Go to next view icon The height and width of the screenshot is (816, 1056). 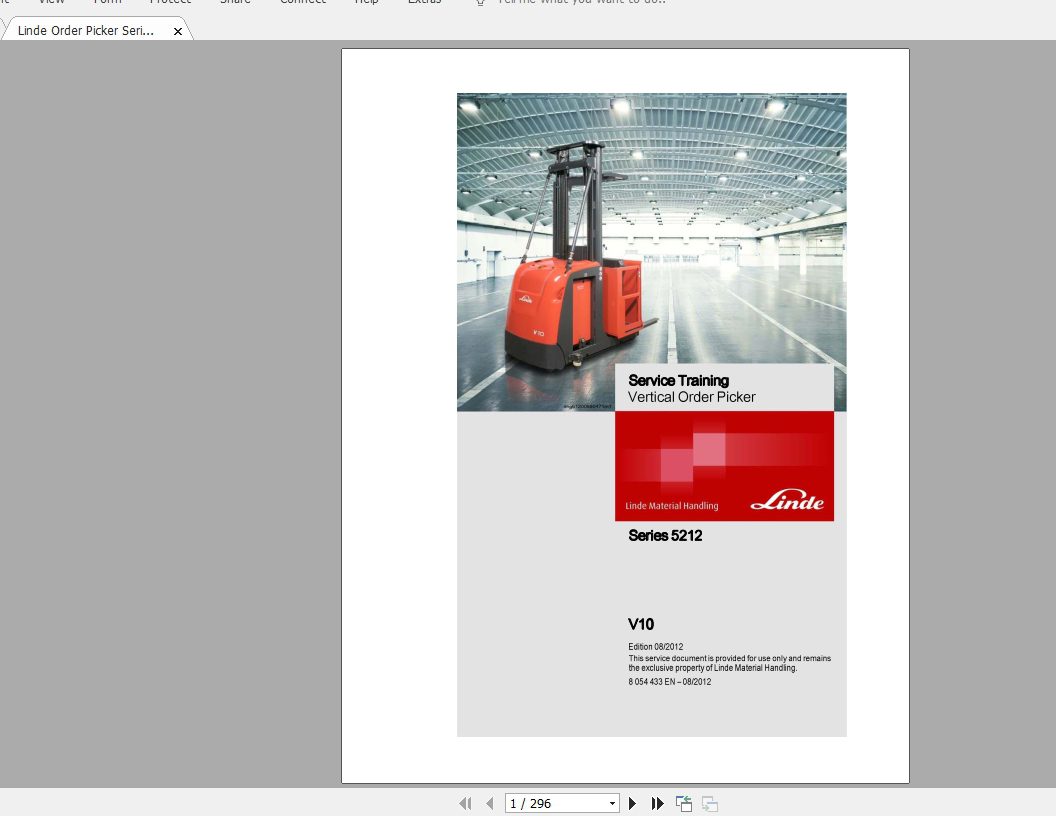(x=710, y=803)
